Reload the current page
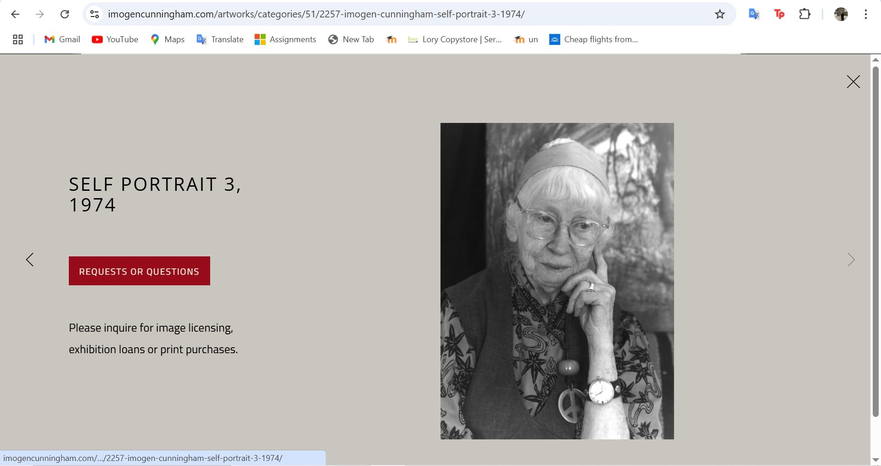Viewport: 881px width, 466px height. pyautogui.click(x=65, y=14)
